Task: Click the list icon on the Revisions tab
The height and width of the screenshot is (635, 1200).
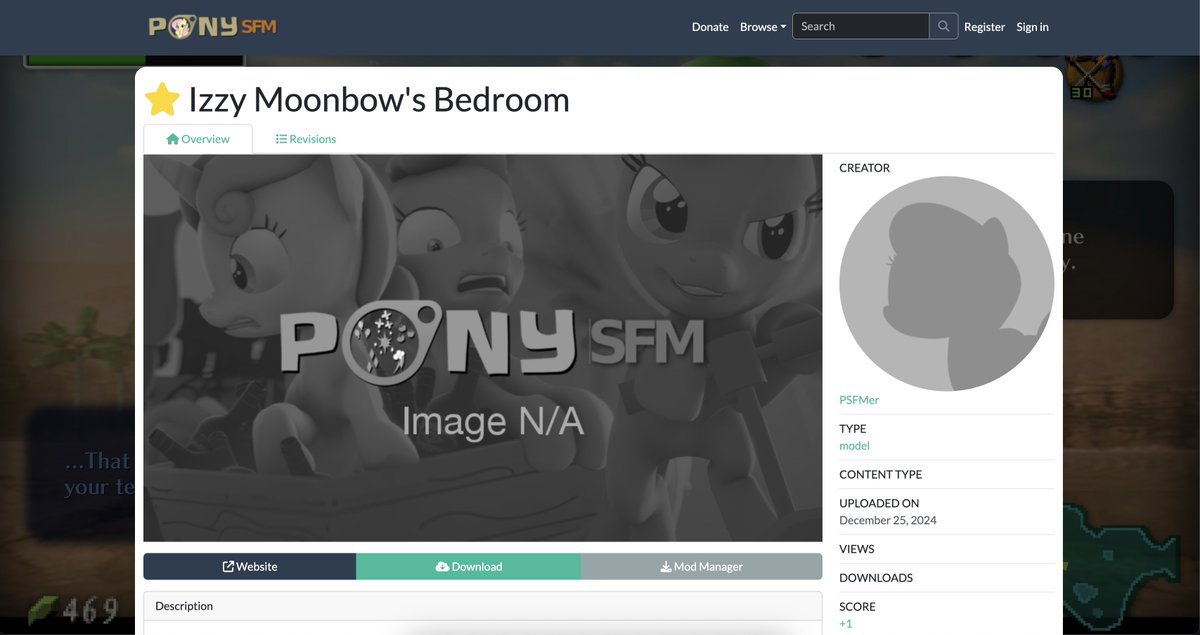Action: click(283, 139)
